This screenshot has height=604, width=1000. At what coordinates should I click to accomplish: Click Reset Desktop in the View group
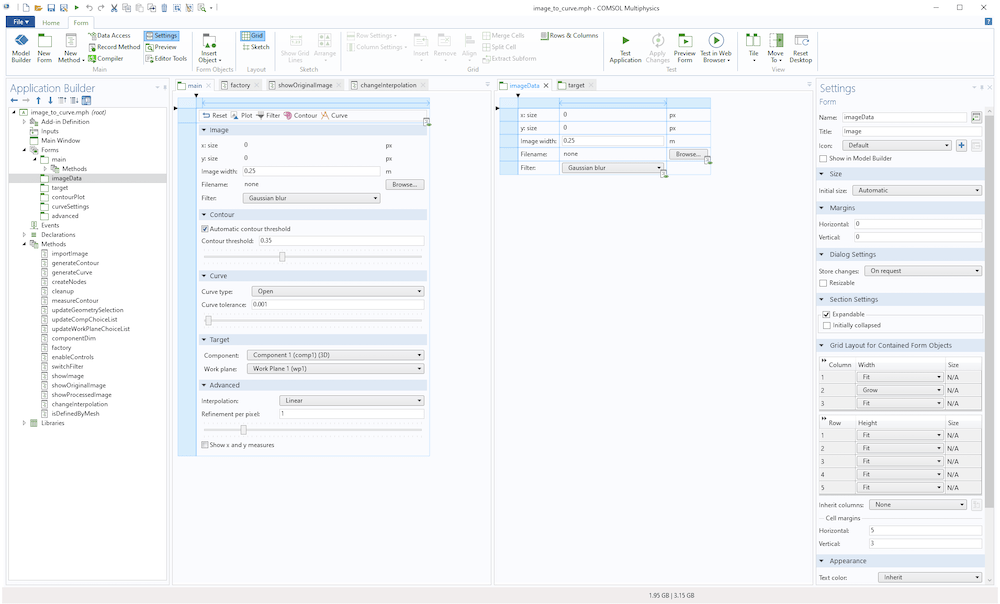click(801, 47)
